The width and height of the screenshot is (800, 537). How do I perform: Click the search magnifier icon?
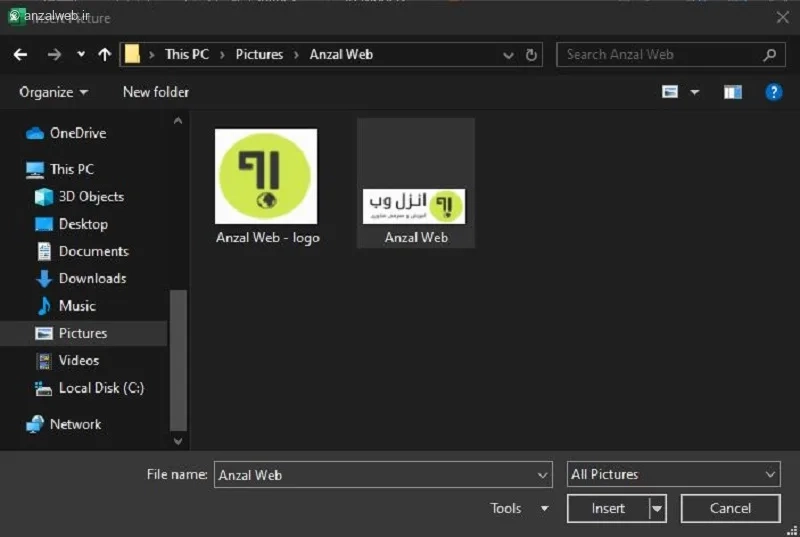click(x=769, y=55)
